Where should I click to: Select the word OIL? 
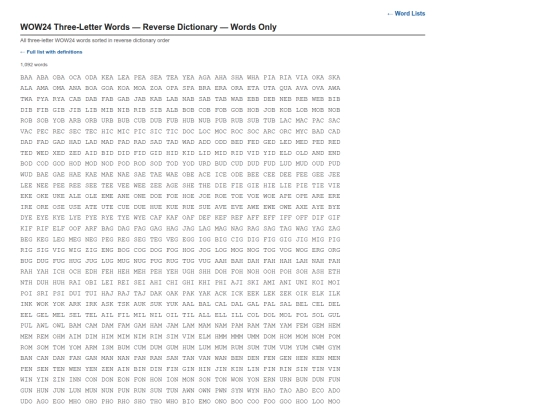(172, 315)
